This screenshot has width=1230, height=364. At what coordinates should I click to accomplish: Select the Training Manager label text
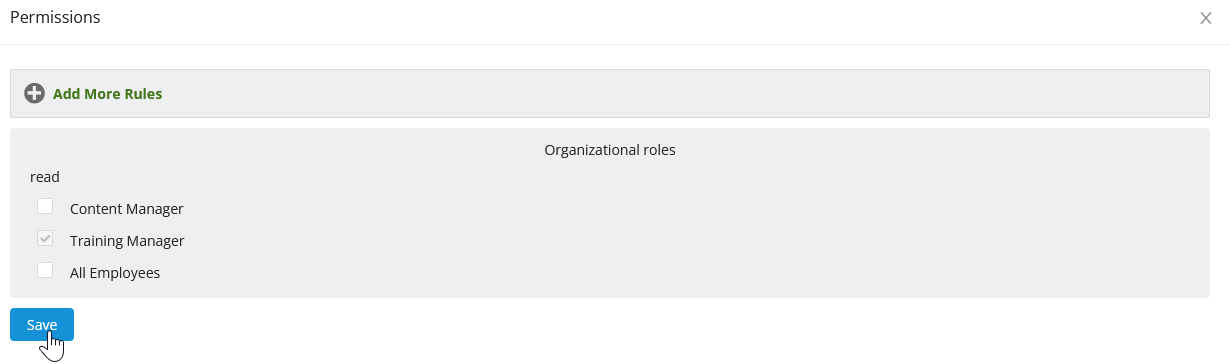(127, 241)
